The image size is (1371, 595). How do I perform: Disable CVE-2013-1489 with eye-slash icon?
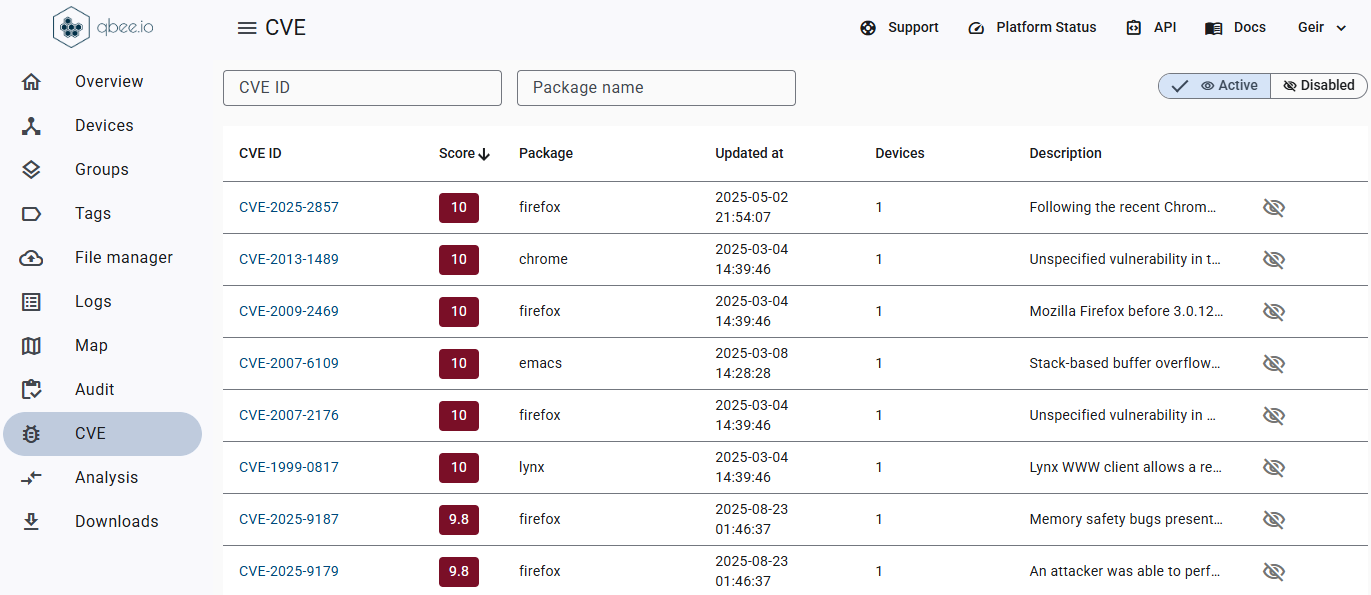coord(1273,260)
